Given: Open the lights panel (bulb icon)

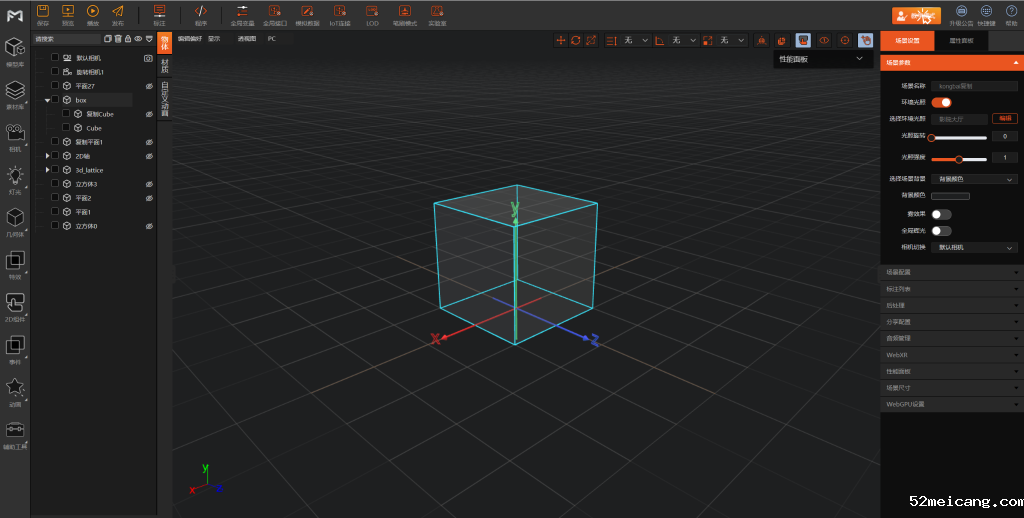Looking at the screenshot, I should coord(15,176).
